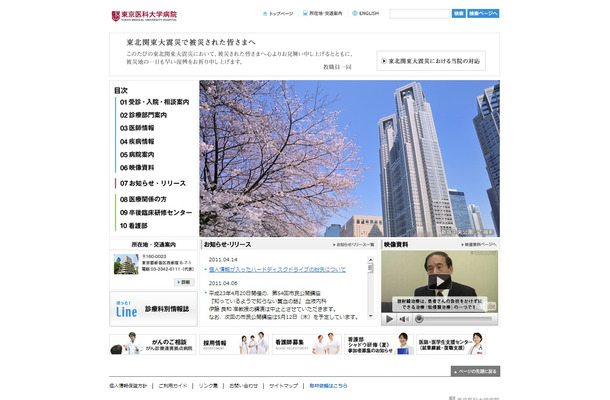Play the video using center play overlay
The height and width of the screenshot is (400, 610).
click(440, 281)
